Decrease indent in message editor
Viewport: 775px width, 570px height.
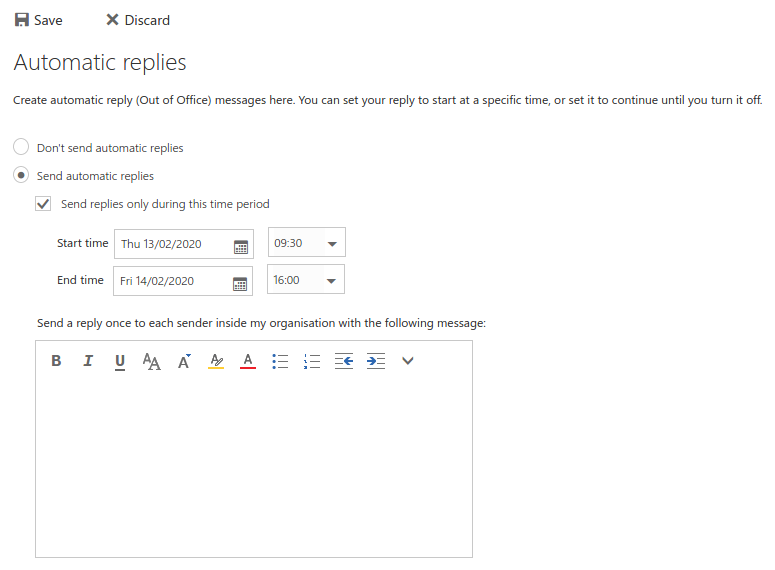(344, 361)
